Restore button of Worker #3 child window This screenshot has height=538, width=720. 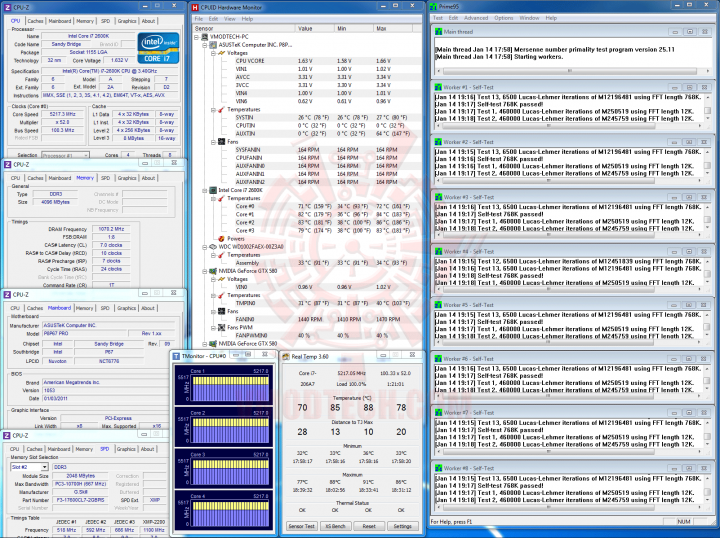click(689, 197)
